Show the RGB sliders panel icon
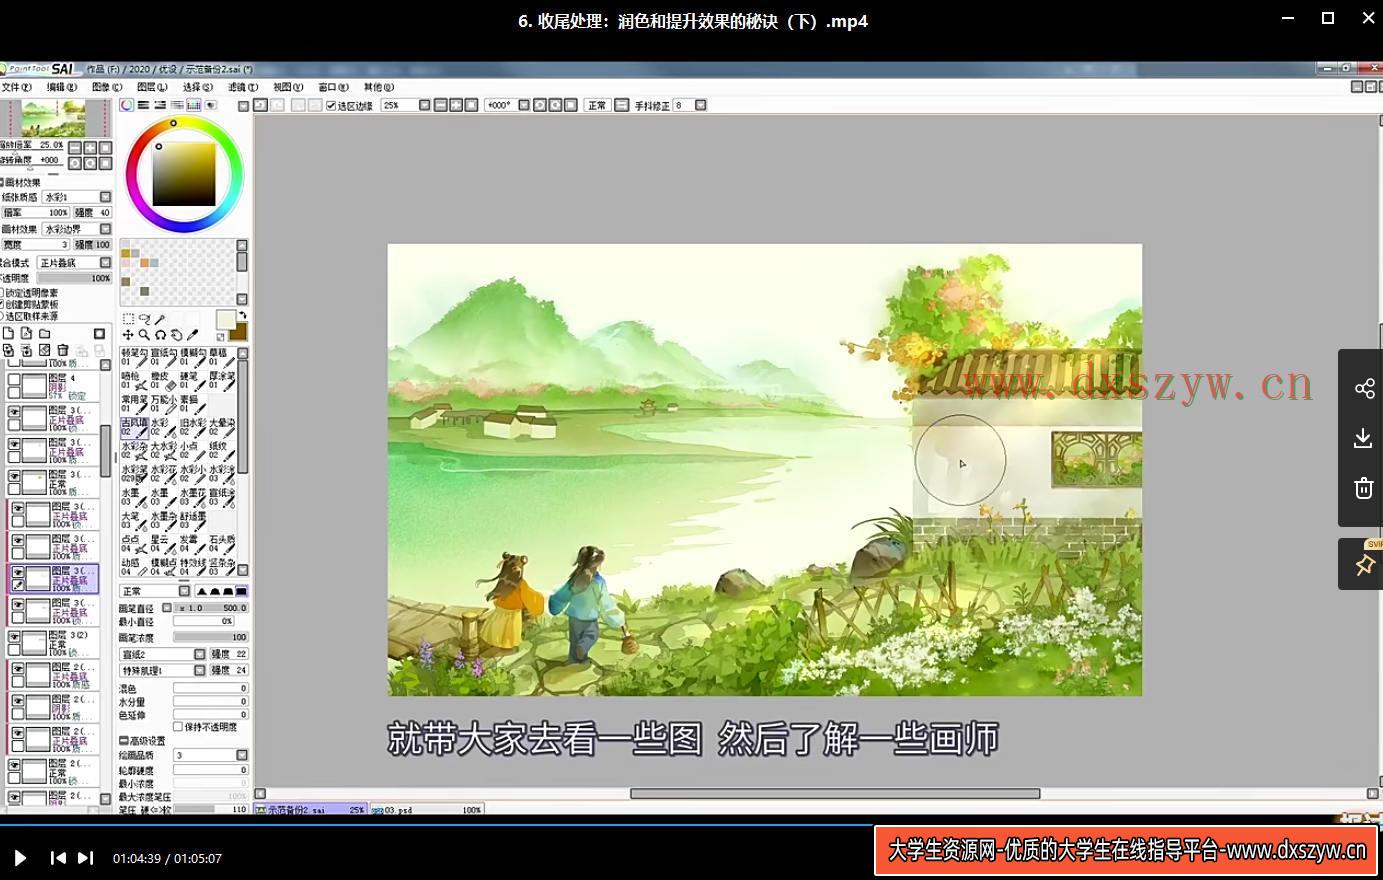The image size is (1383, 880). click(x=144, y=105)
